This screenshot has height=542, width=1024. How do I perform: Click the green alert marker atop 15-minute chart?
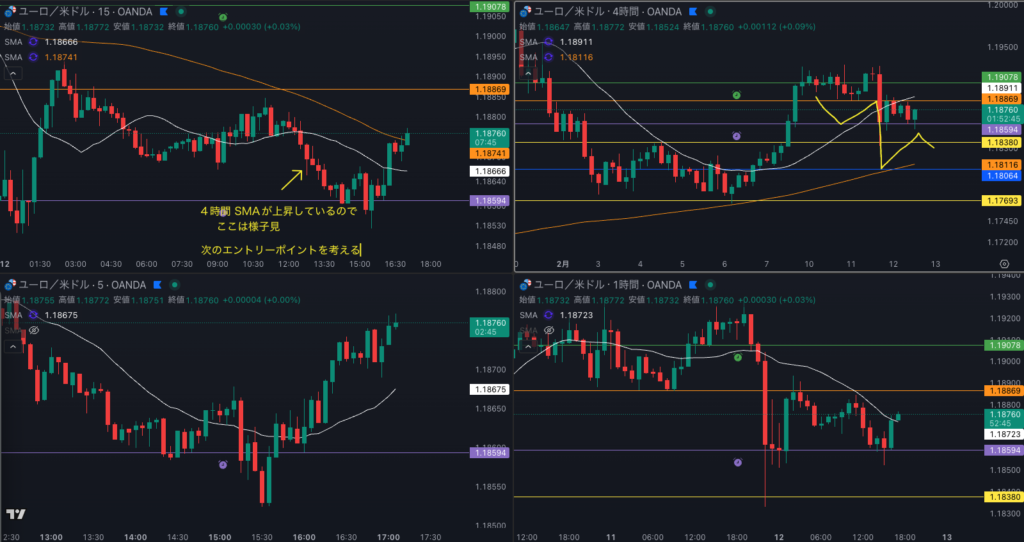[222, 19]
